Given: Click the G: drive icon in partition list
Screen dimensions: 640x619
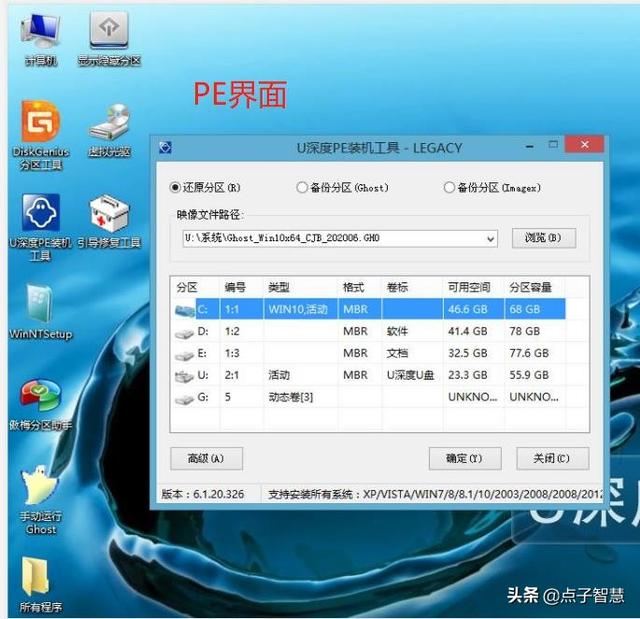Looking at the screenshot, I should pos(184,399).
